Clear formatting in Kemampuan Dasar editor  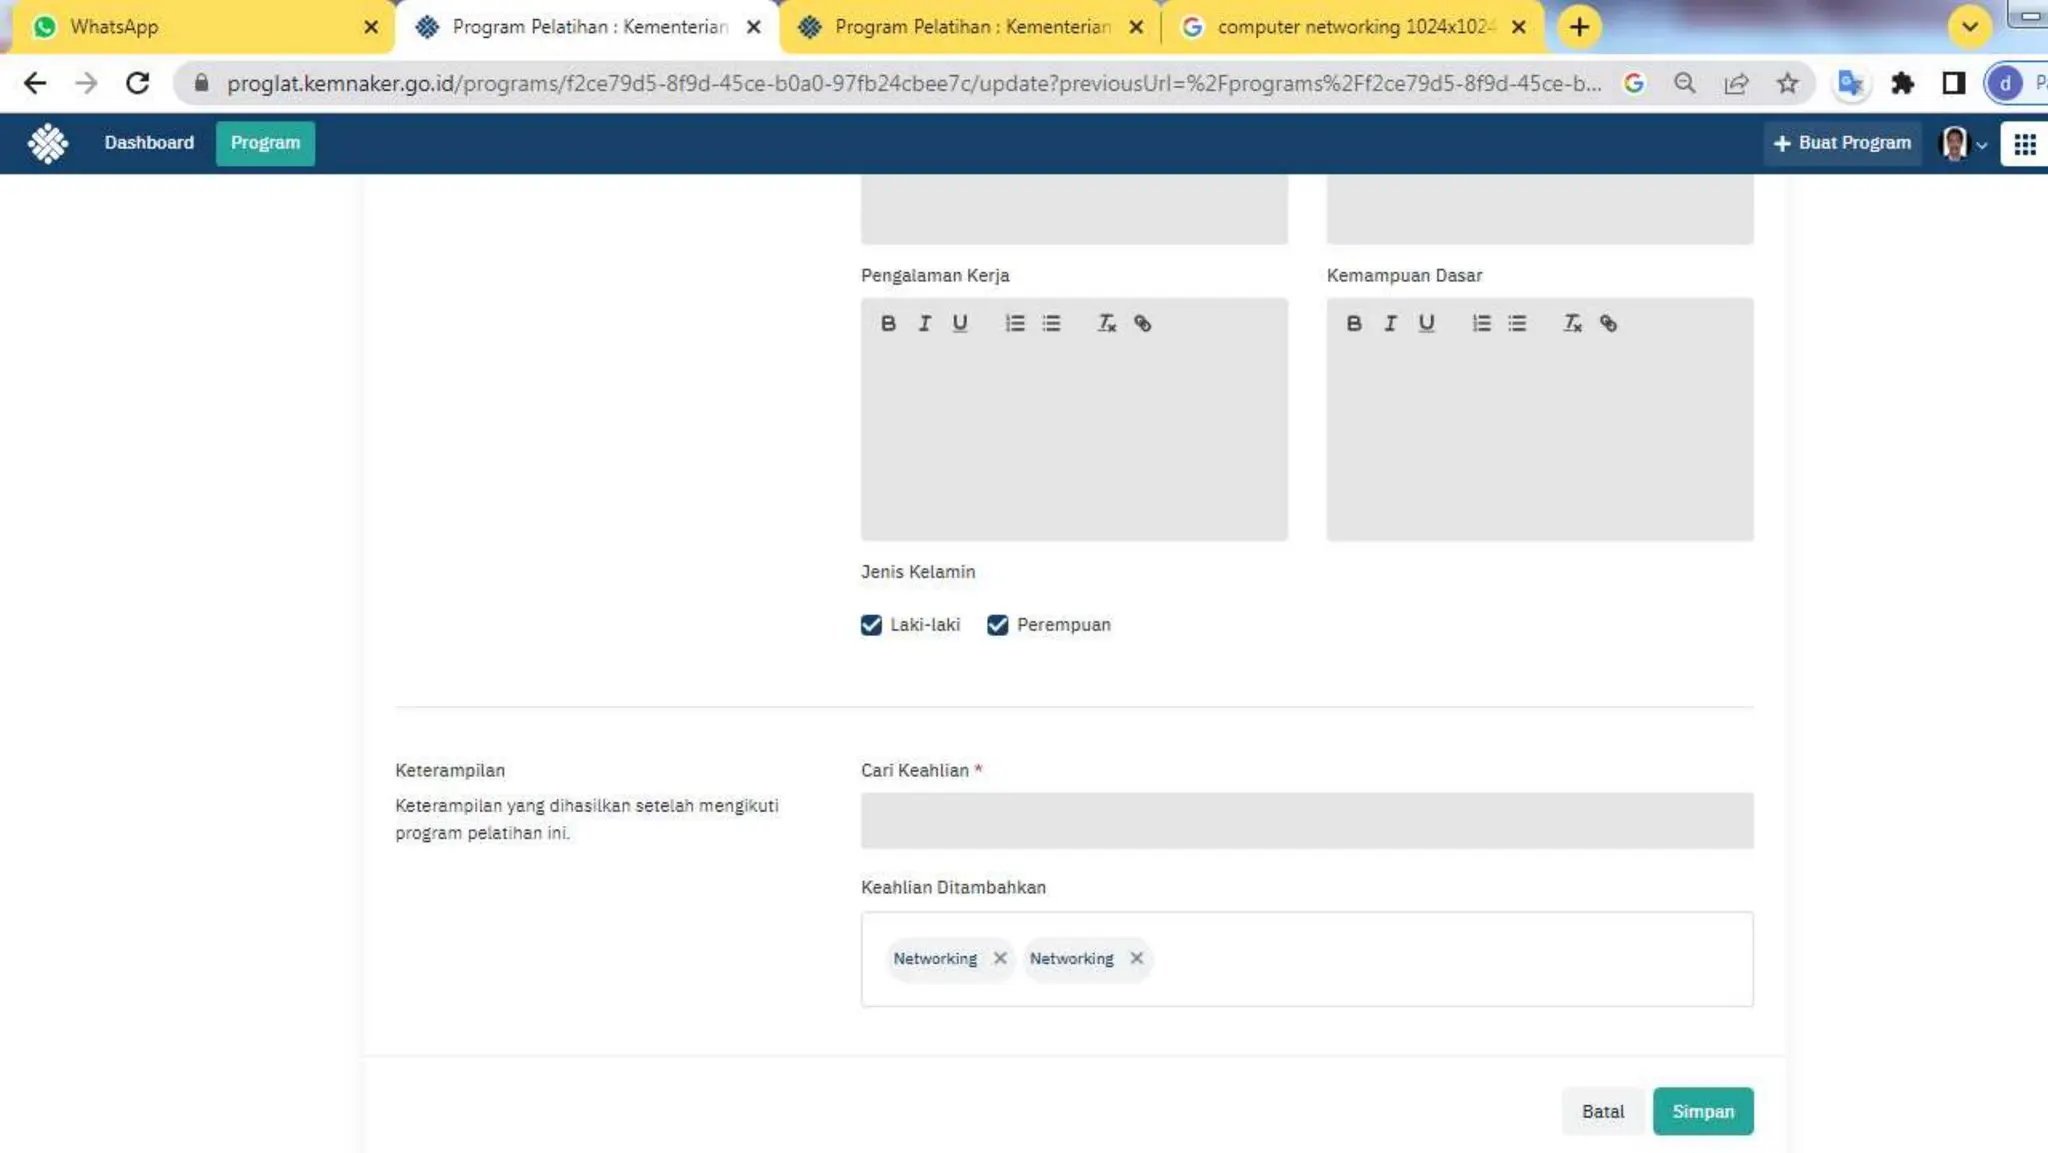point(1572,323)
